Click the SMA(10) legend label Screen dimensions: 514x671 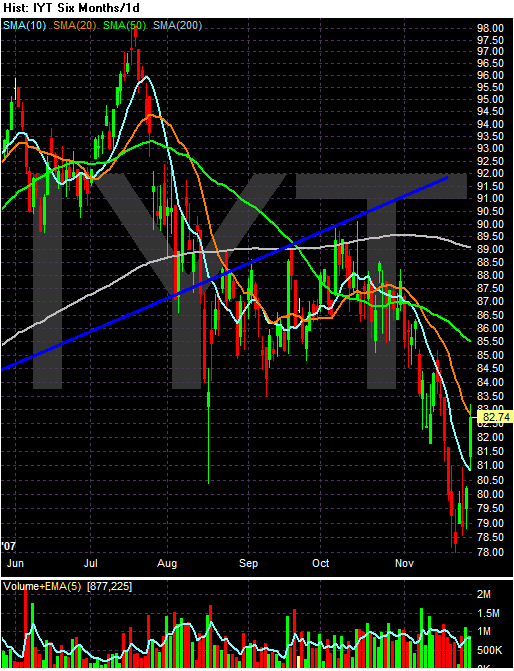click(24, 25)
